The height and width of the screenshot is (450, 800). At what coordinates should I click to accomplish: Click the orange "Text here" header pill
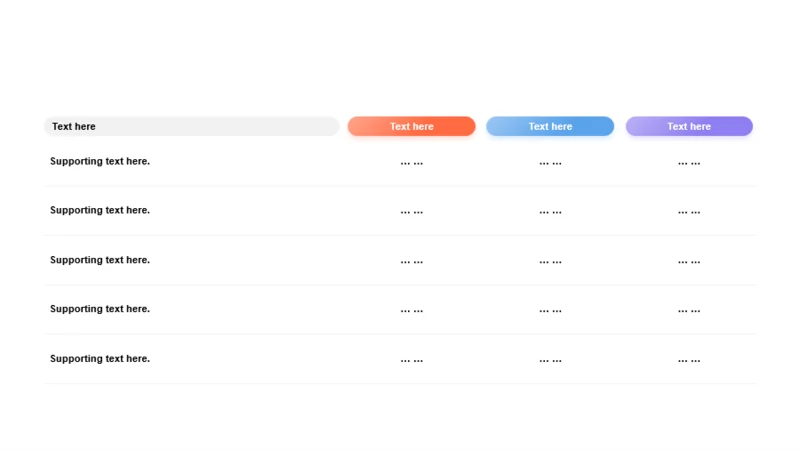411,126
